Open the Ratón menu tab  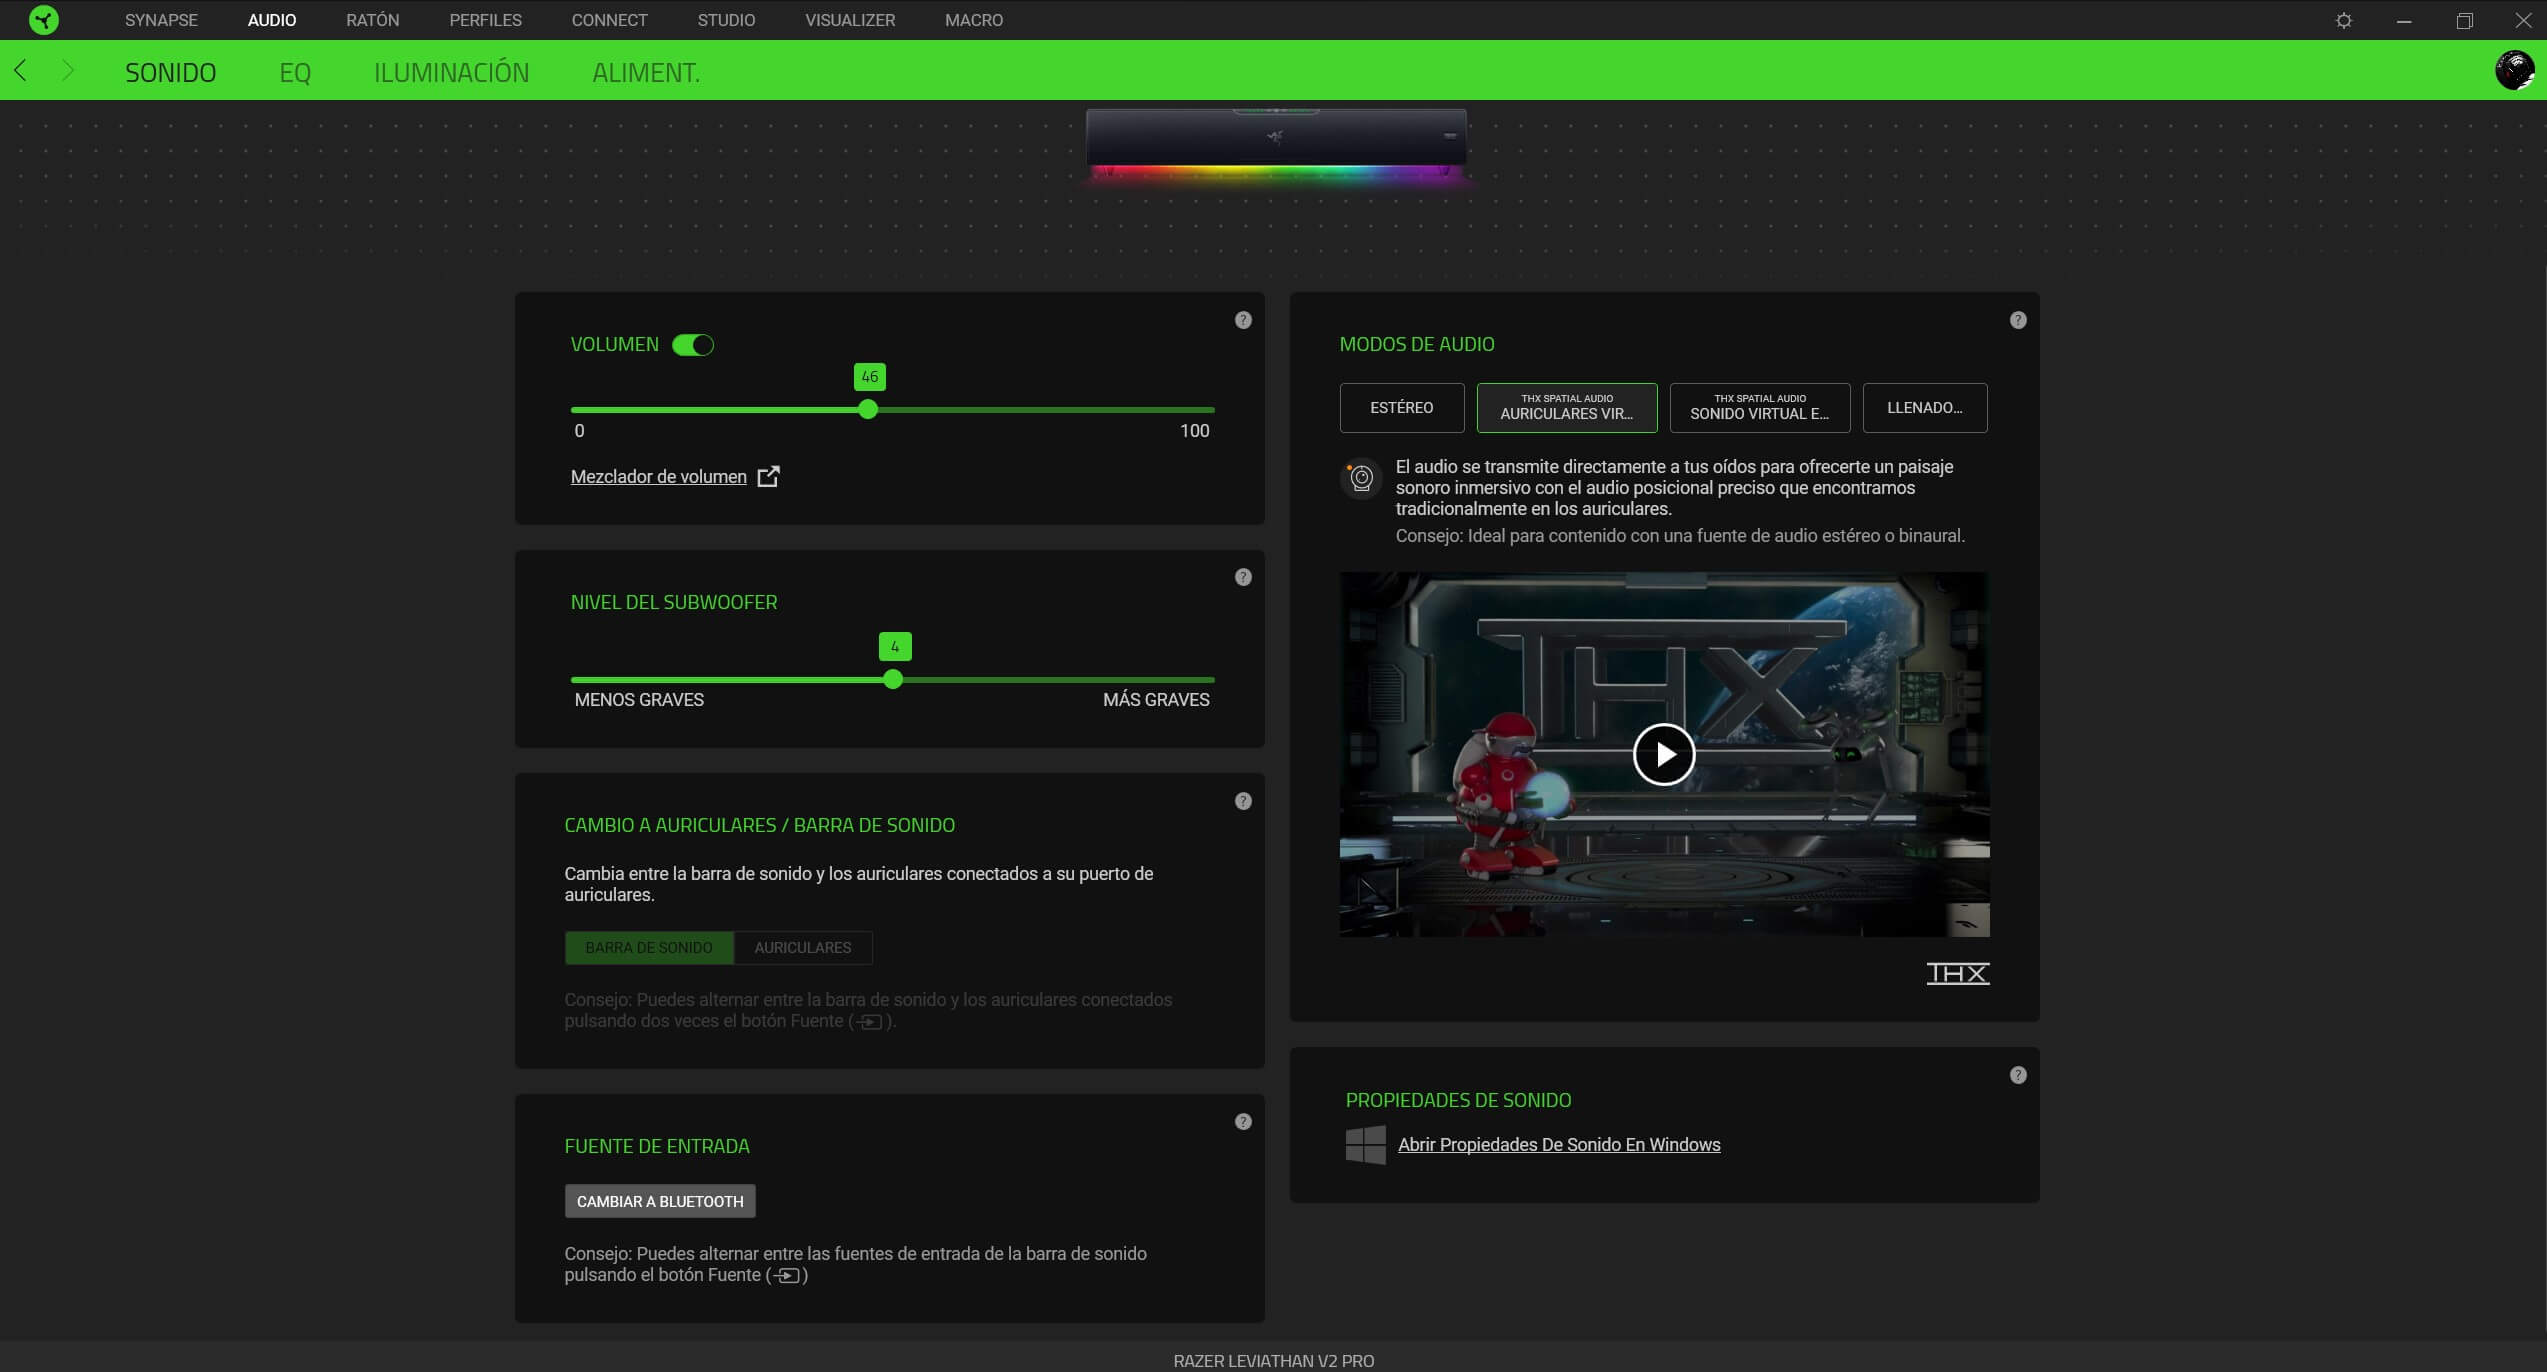point(372,20)
